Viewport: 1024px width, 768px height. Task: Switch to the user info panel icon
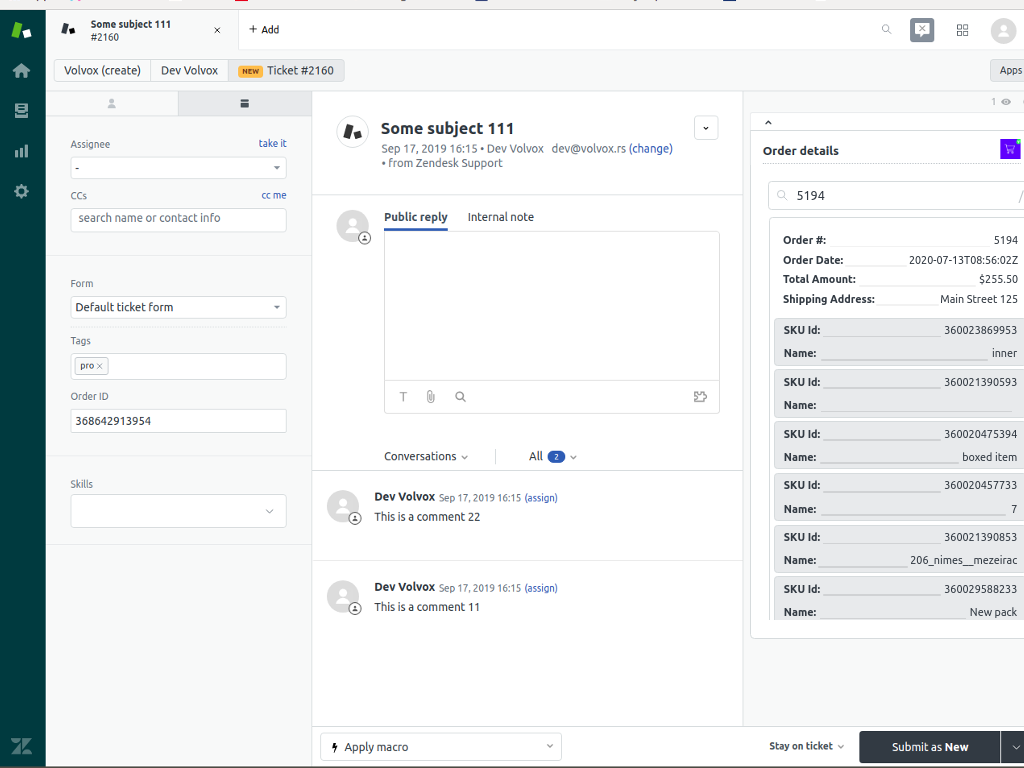[112, 103]
